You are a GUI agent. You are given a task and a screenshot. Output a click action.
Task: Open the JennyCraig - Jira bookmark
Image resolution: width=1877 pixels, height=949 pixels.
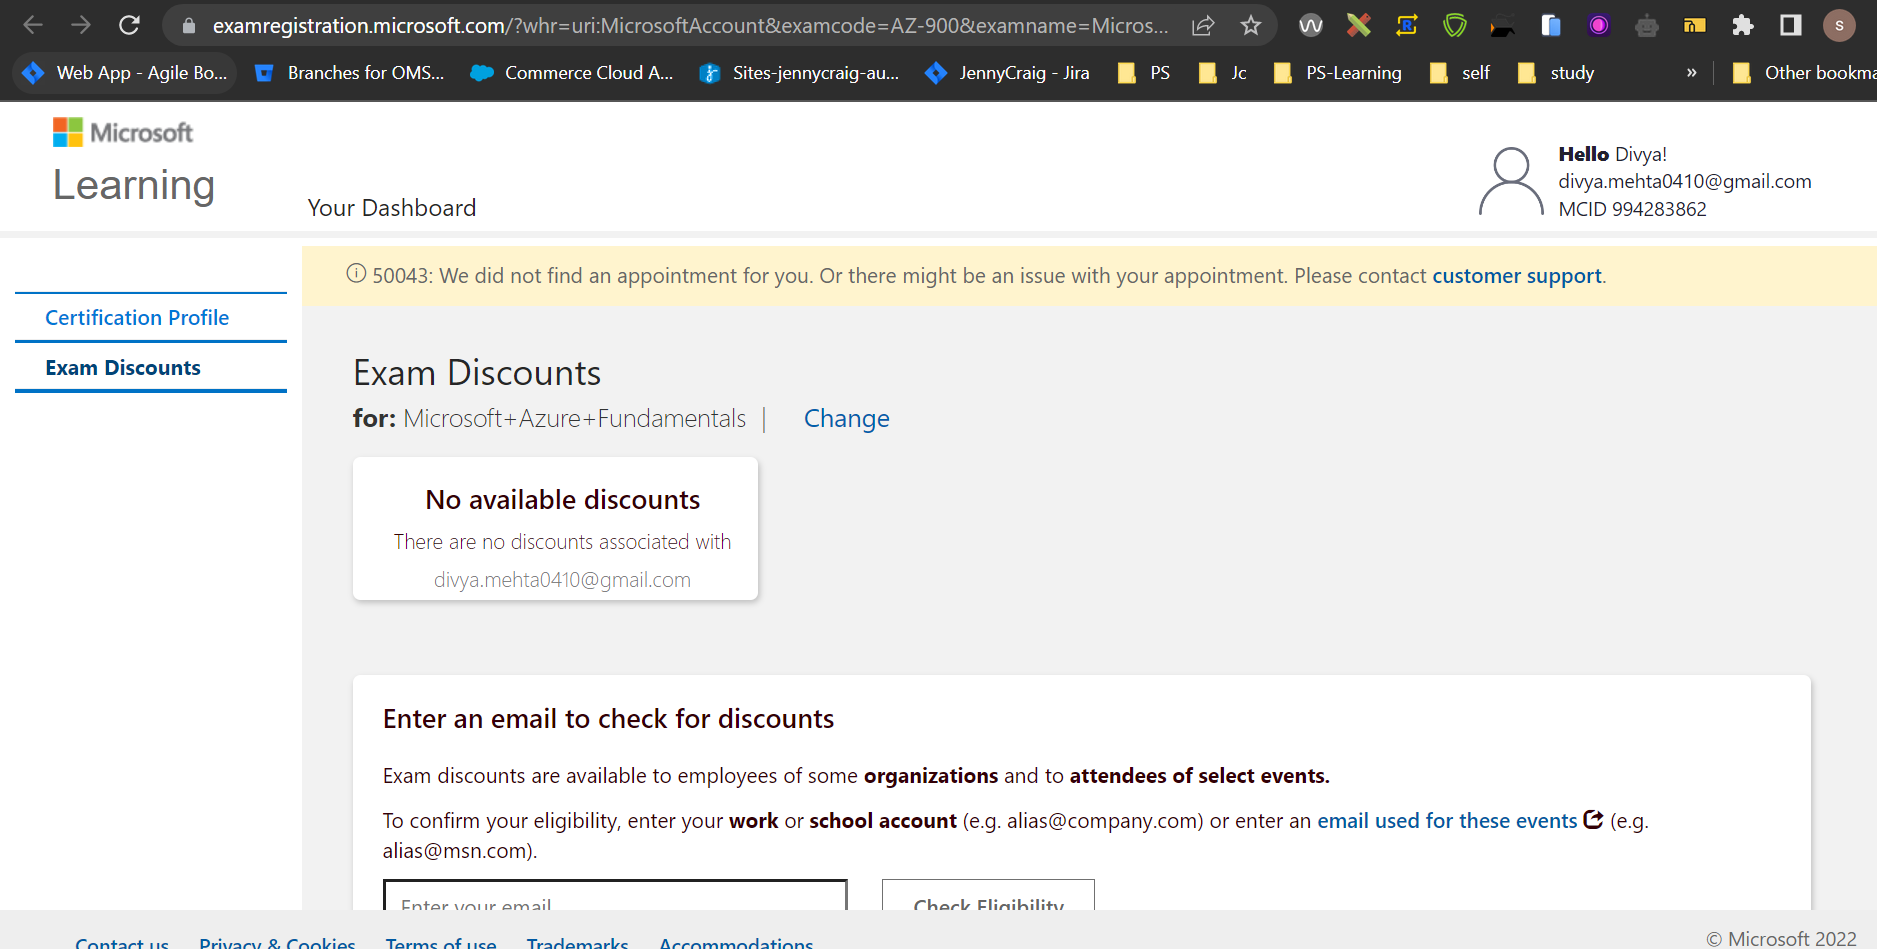pyautogui.click(x=1008, y=72)
